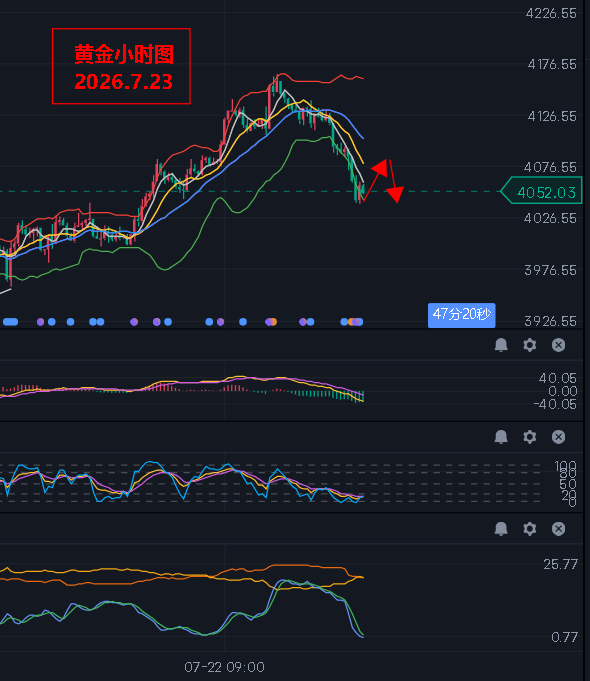Image resolution: width=590 pixels, height=681 pixels.
Task: Click the 0.77 scale label in bottom panel
Action: click(x=564, y=637)
